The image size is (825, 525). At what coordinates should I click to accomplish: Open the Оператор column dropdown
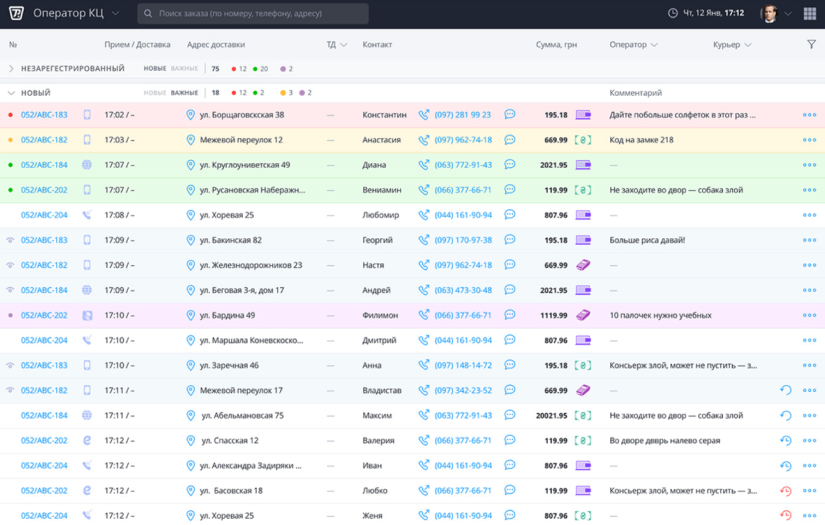tap(633, 45)
